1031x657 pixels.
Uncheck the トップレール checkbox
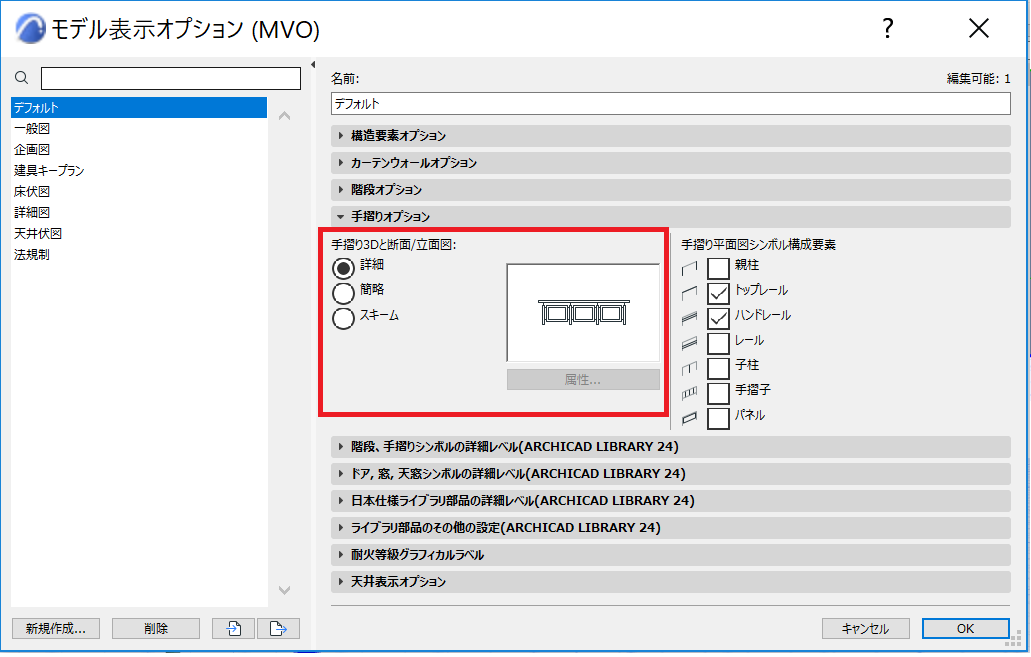pos(718,293)
